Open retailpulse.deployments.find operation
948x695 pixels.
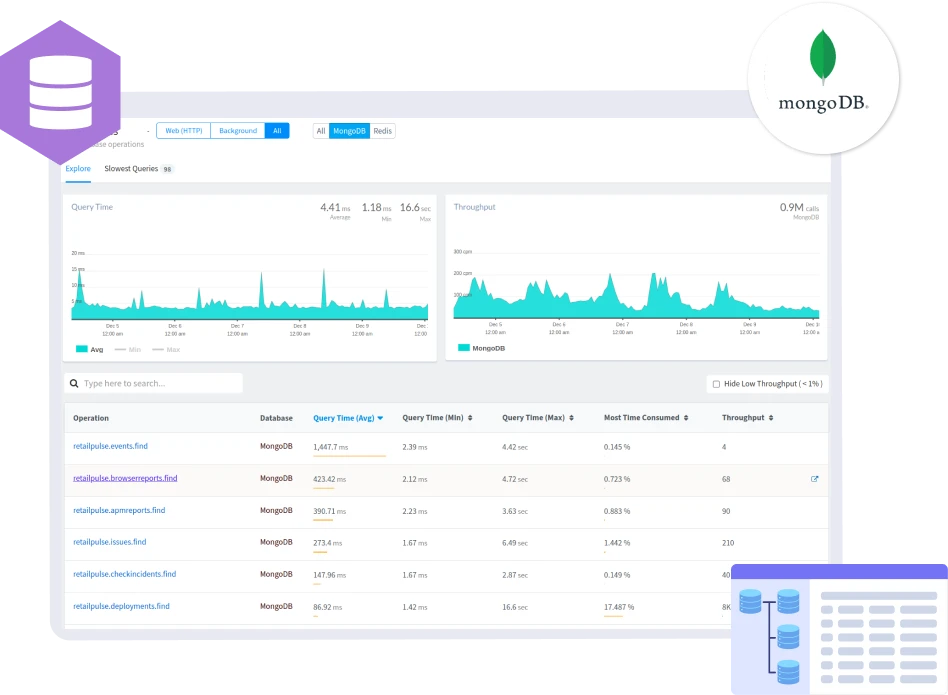pyautogui.click(x=122, y=606)
